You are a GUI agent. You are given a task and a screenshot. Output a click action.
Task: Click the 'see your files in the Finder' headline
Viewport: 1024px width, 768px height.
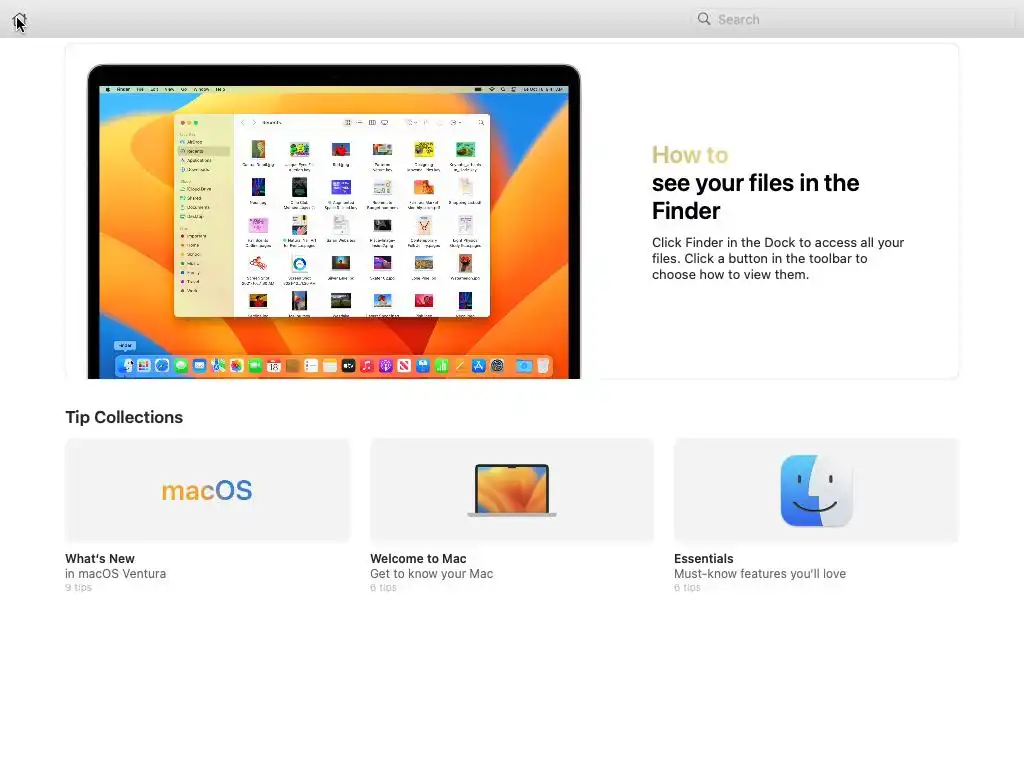pyautogui.click(x=755, y=197)
